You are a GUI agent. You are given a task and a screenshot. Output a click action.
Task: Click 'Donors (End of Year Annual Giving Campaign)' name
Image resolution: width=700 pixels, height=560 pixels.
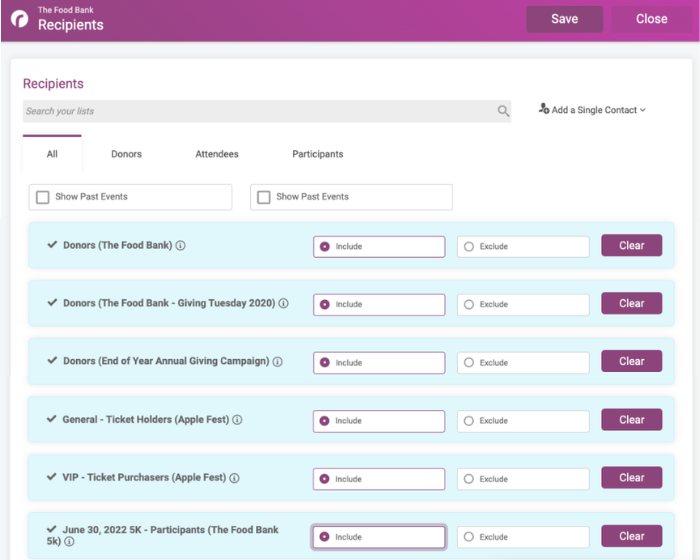coord(166,361)
